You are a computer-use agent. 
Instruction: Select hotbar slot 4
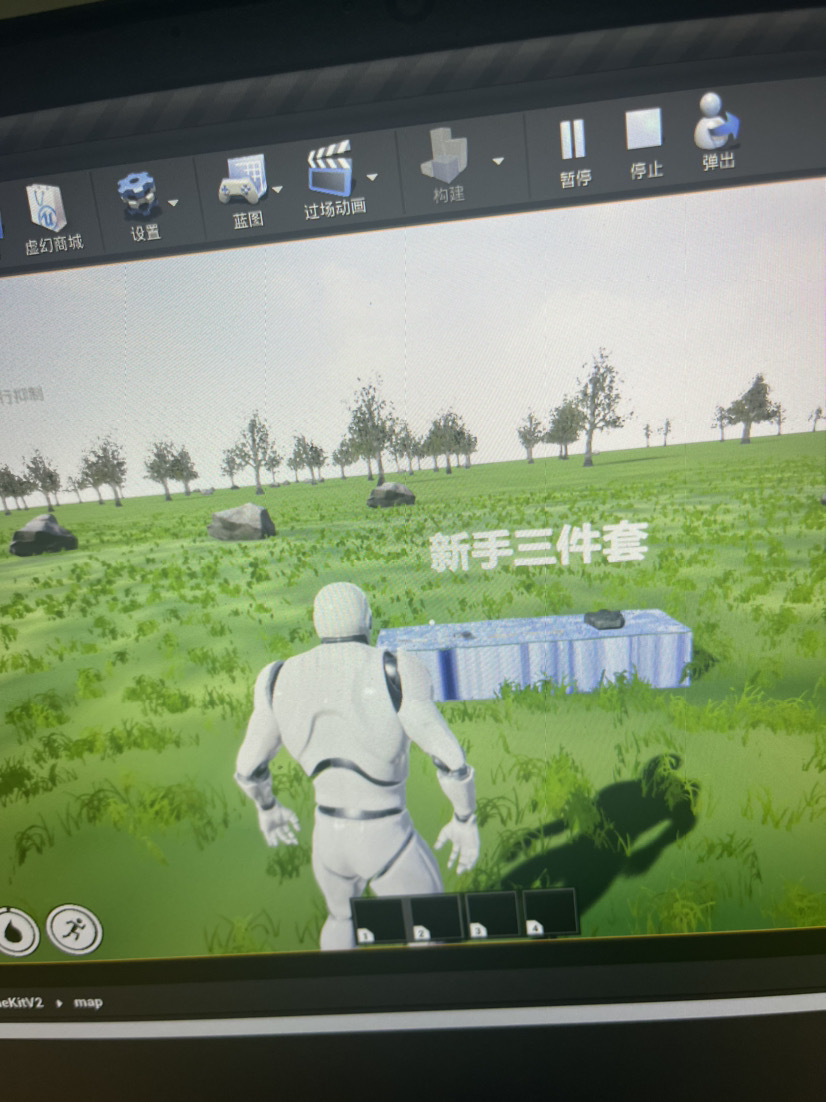pos(550,912)
